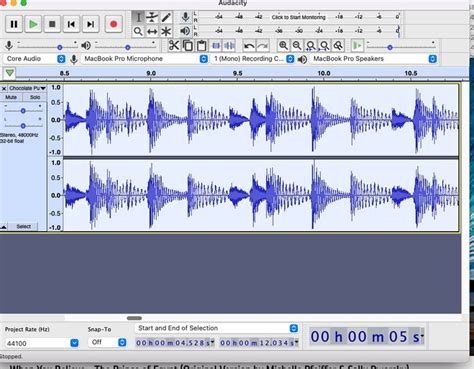Stop playback with the Stop button

tap(52, 24)
